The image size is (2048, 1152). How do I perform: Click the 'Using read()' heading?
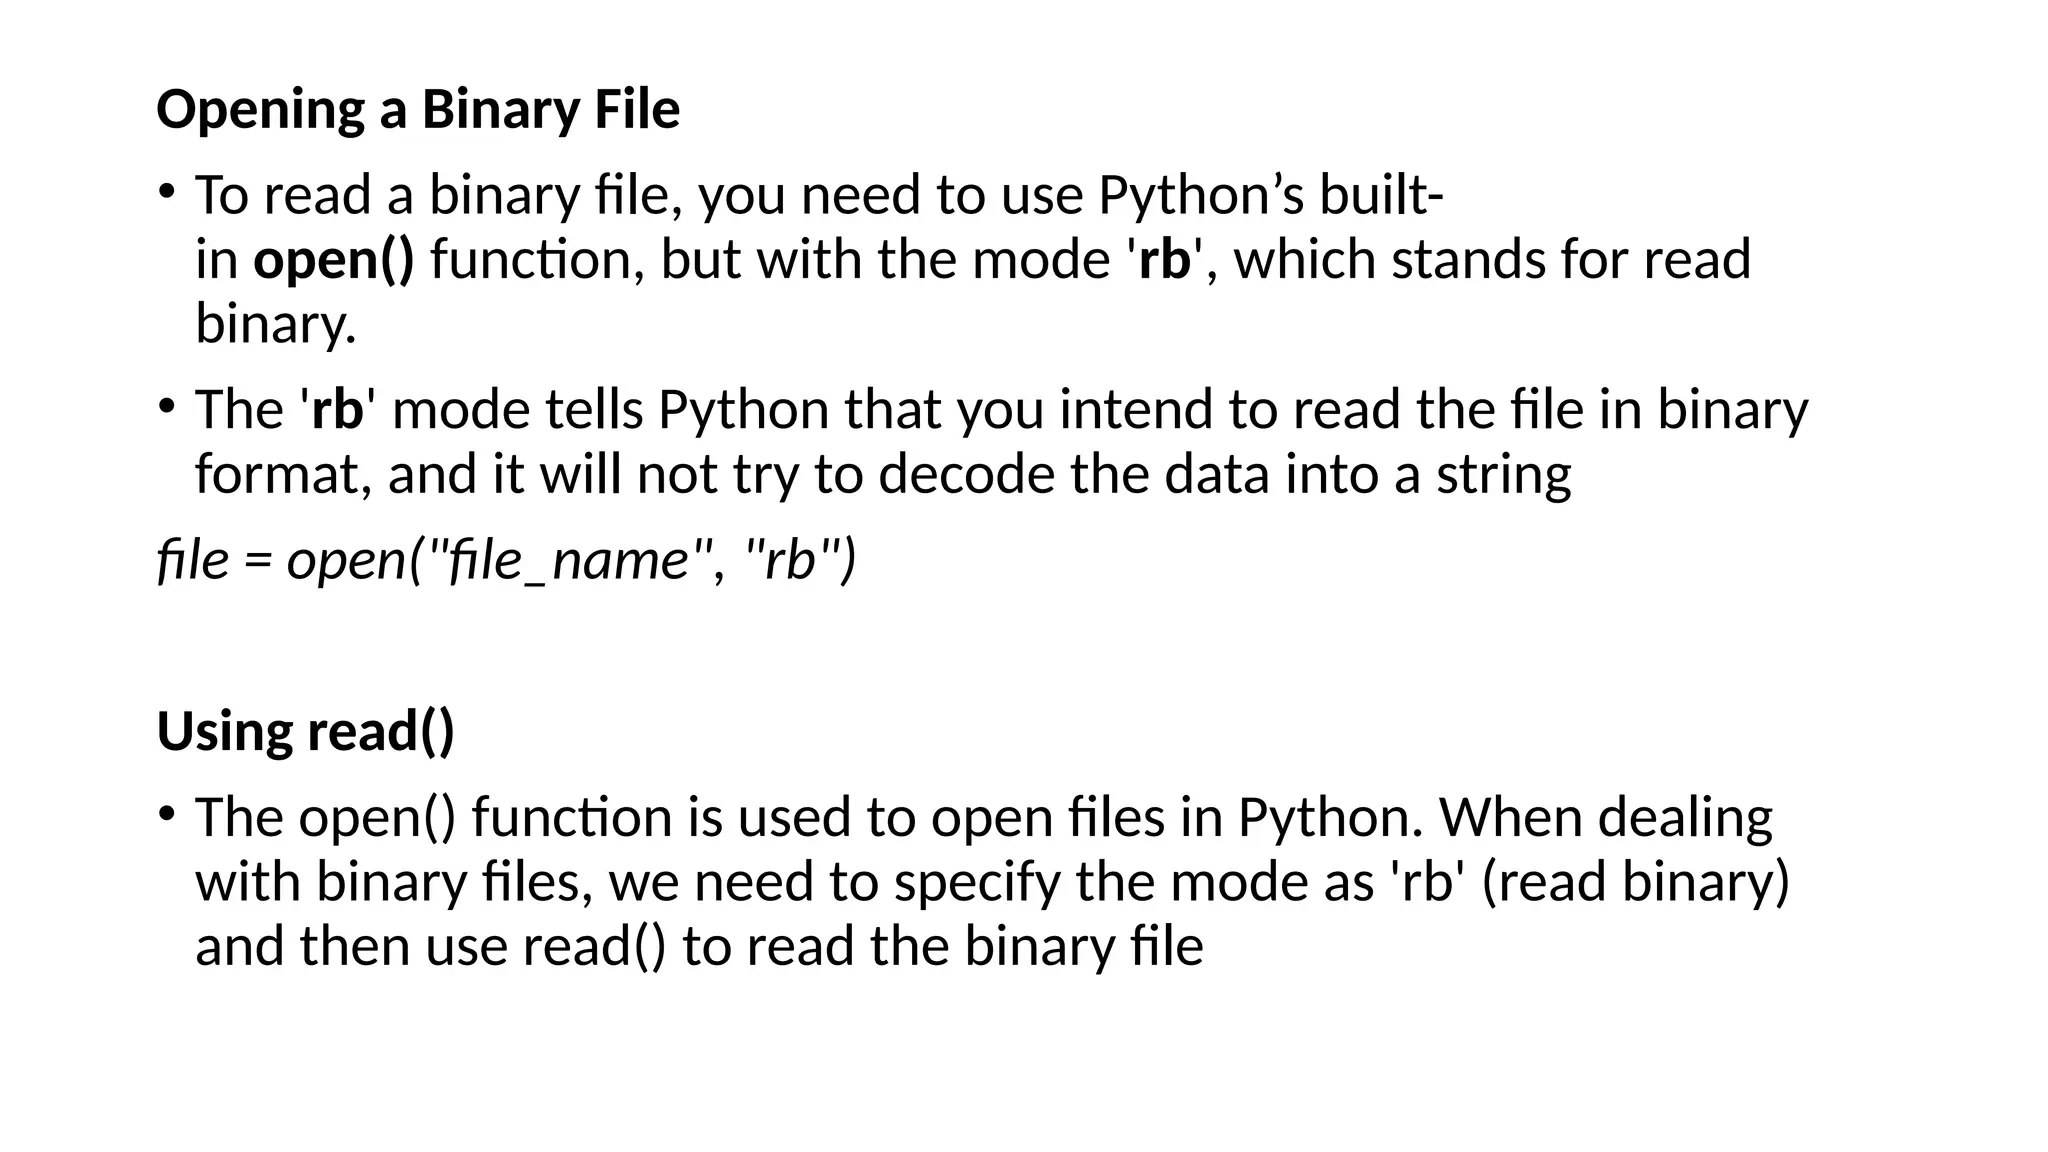(x=305, y=731)
